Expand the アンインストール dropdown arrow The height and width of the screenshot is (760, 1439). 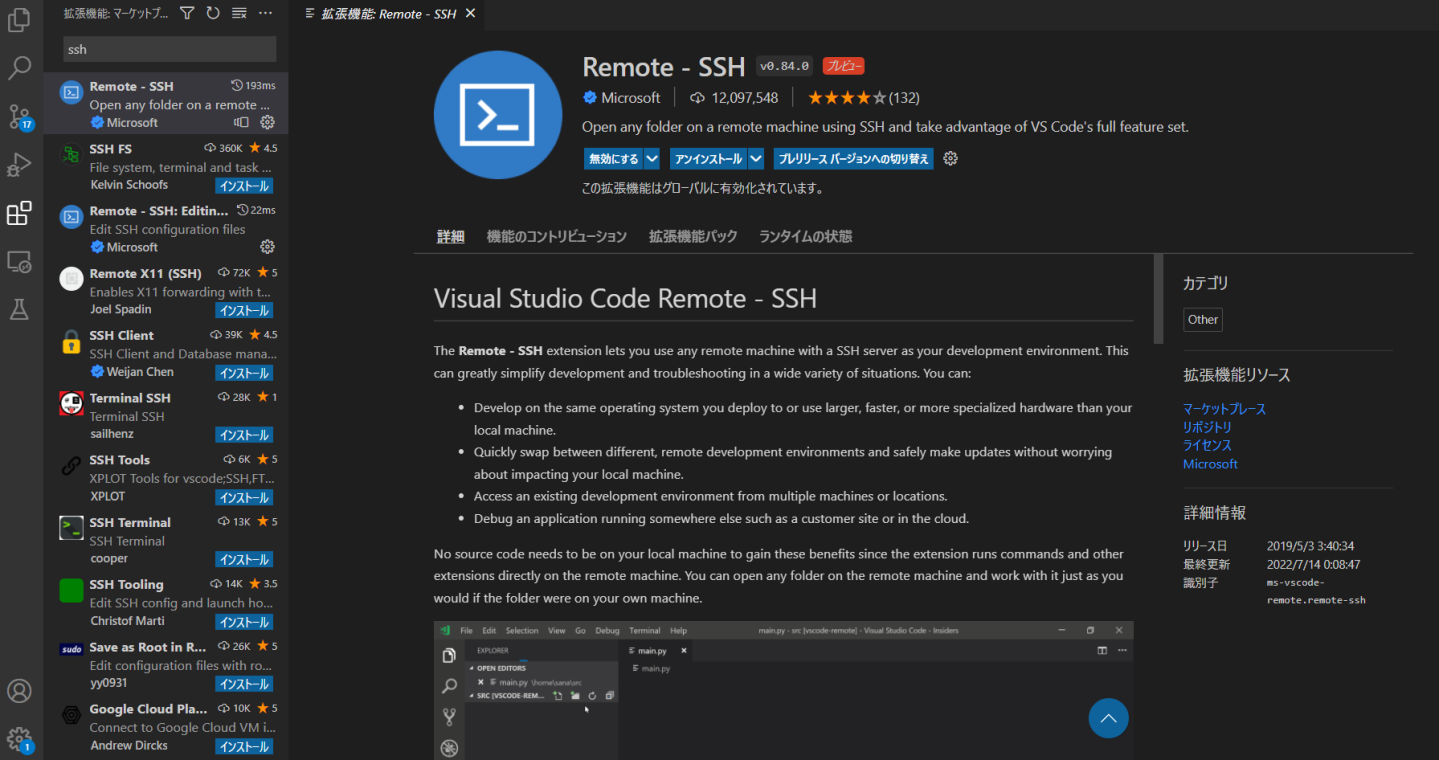pos(756,158)
